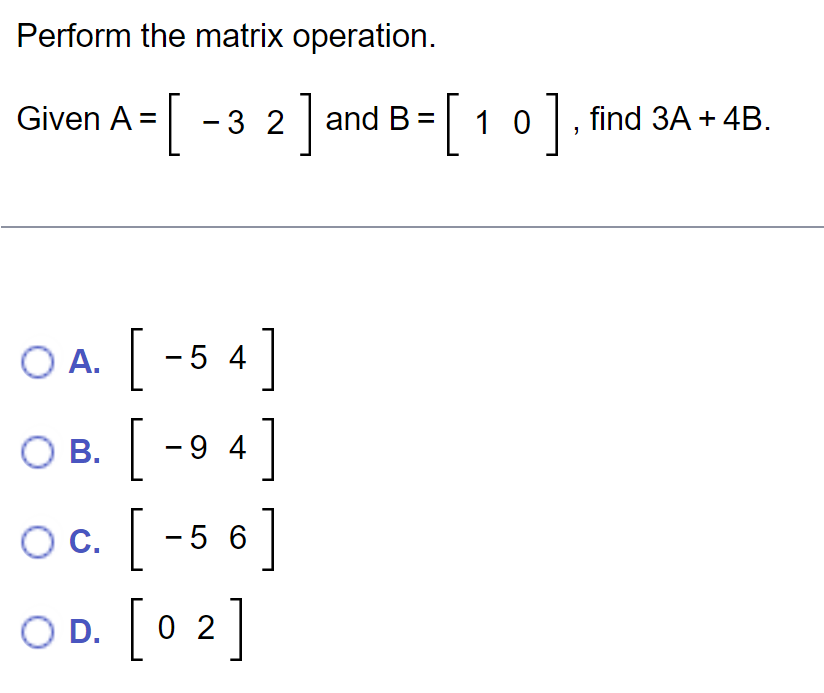Select radio button for answer C
Image resolution: width=824 pixels, height=693 pixels.
38,543
